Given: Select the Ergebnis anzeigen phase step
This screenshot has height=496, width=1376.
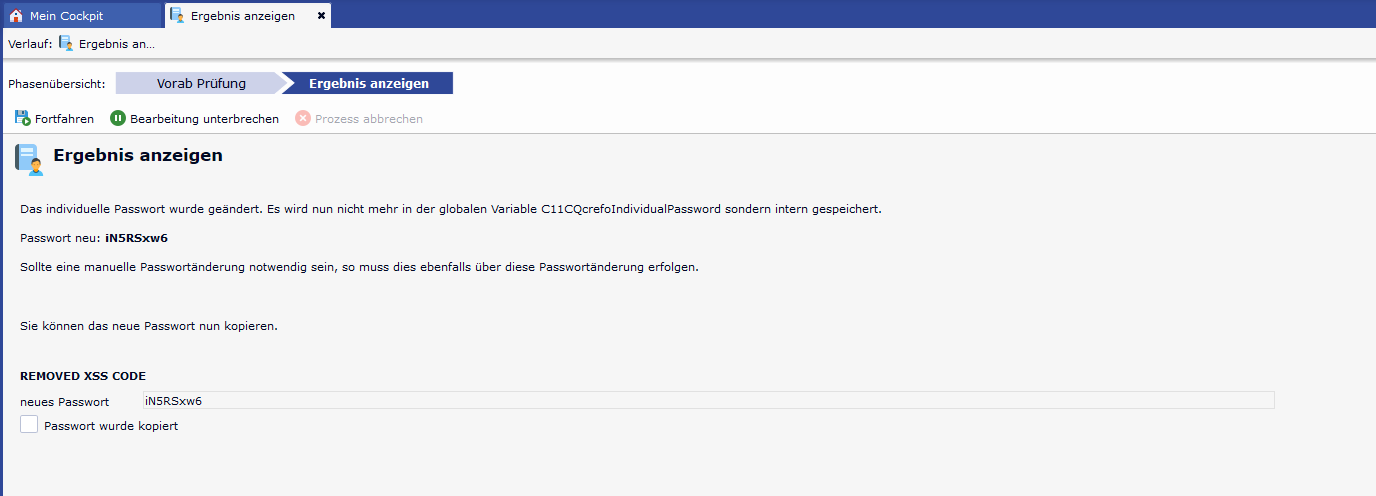Looking at the screenshot, I should [x=369, y=83].
